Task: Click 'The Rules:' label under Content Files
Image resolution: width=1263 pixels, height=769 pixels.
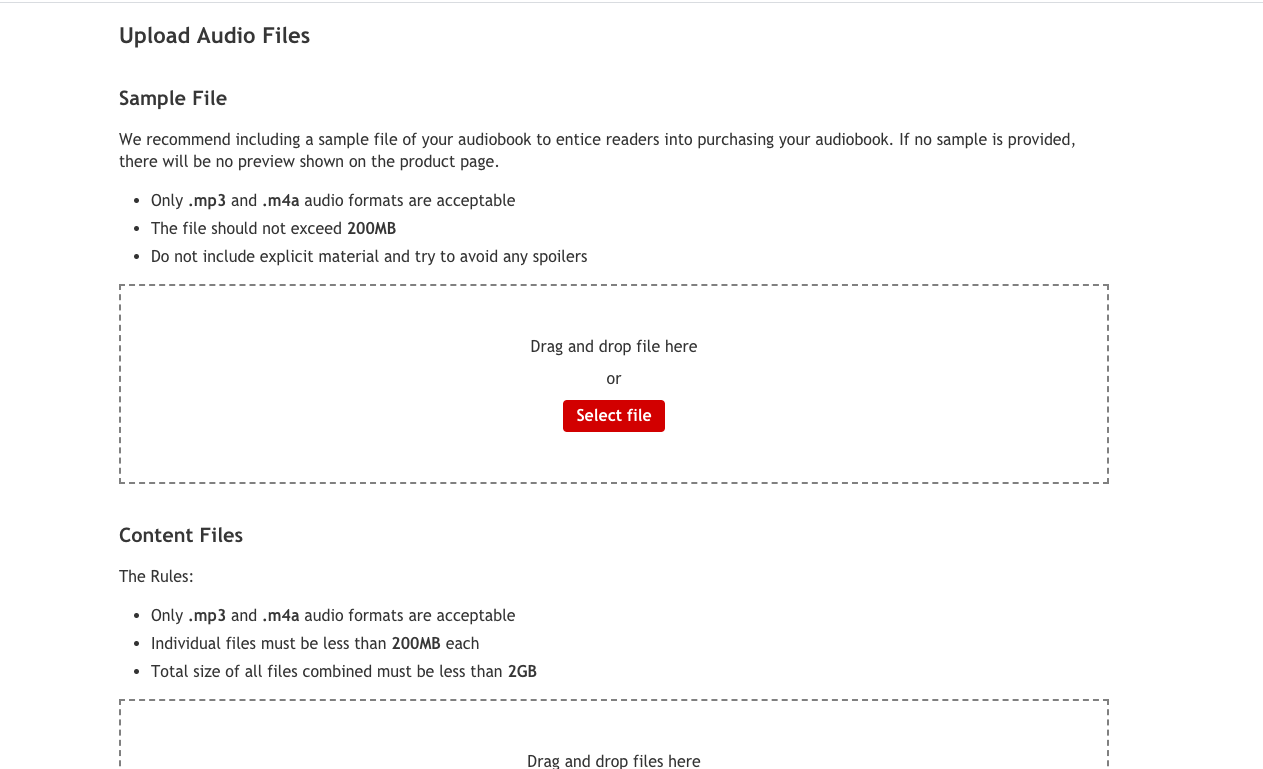Action: coord(156,577)
